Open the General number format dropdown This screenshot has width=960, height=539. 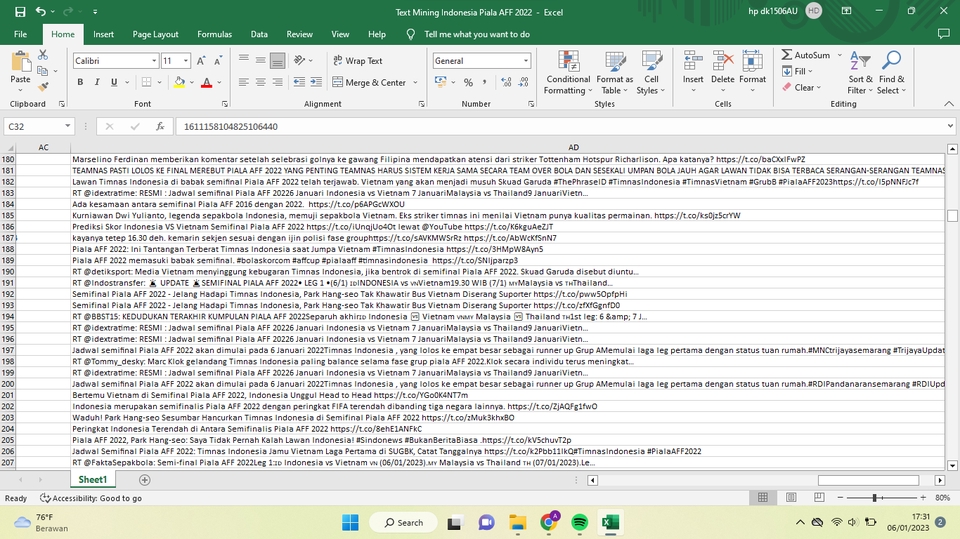point(525,61)
